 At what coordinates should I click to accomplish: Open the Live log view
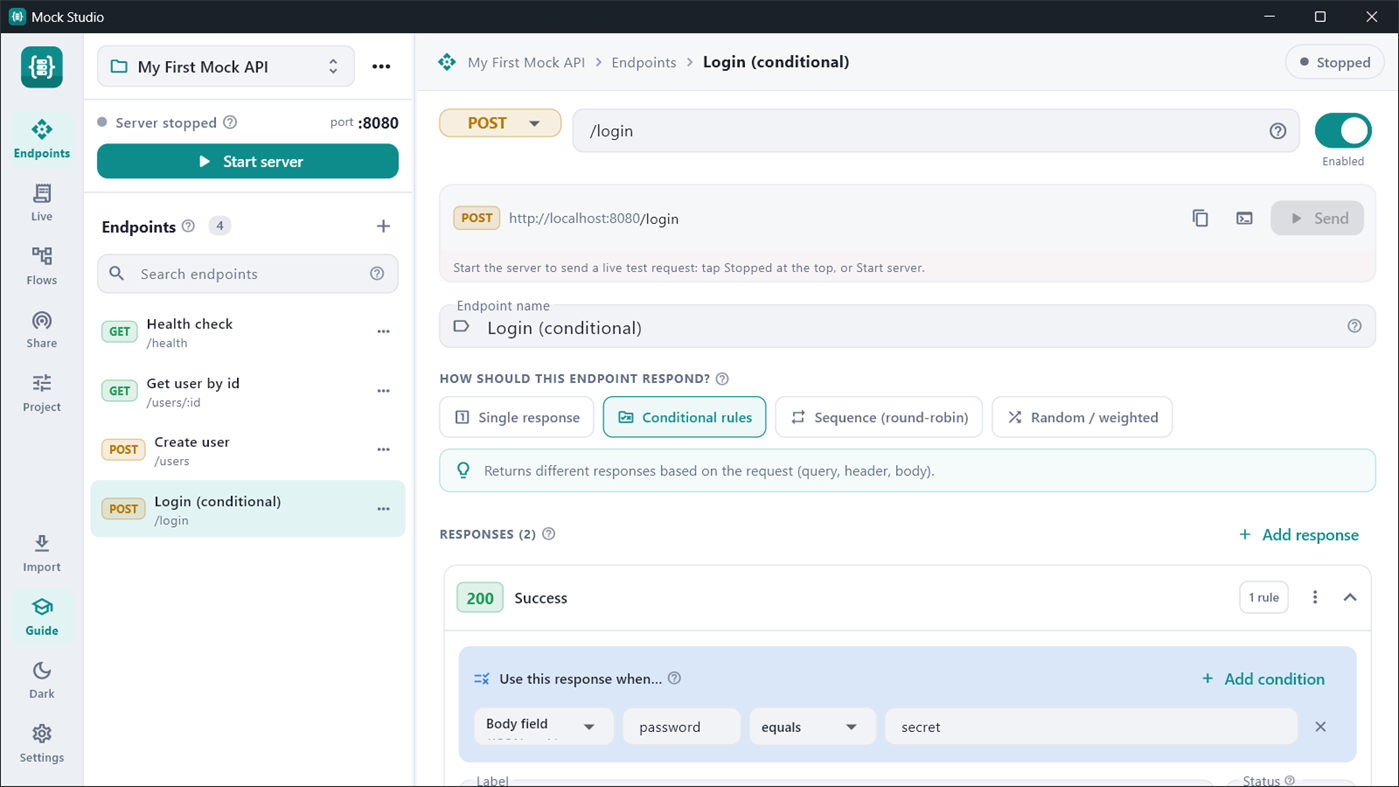coord(42,202)
